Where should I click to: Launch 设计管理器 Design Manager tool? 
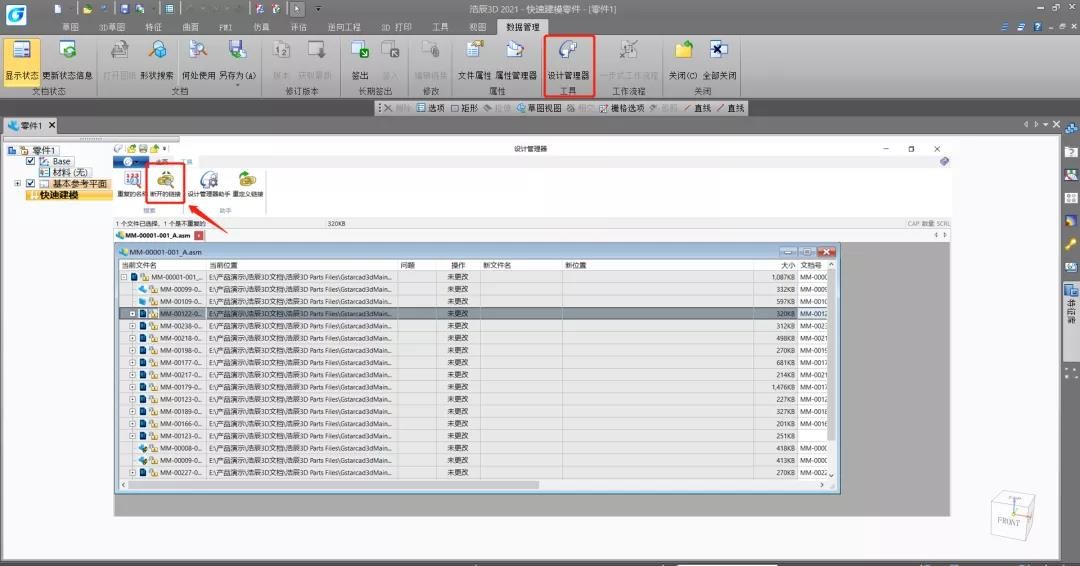point(568,61)
